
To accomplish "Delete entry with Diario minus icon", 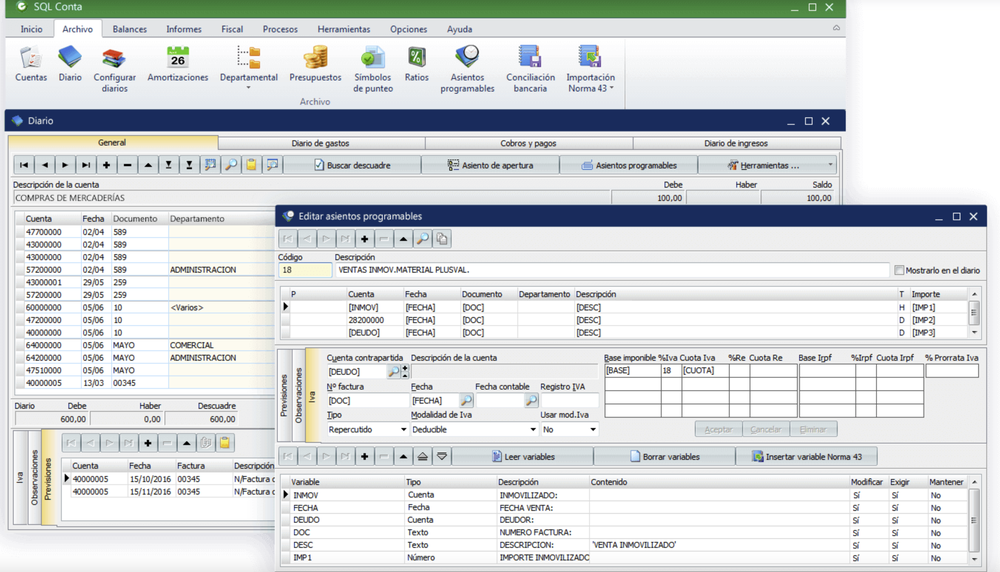I will (x=127, y=165).
